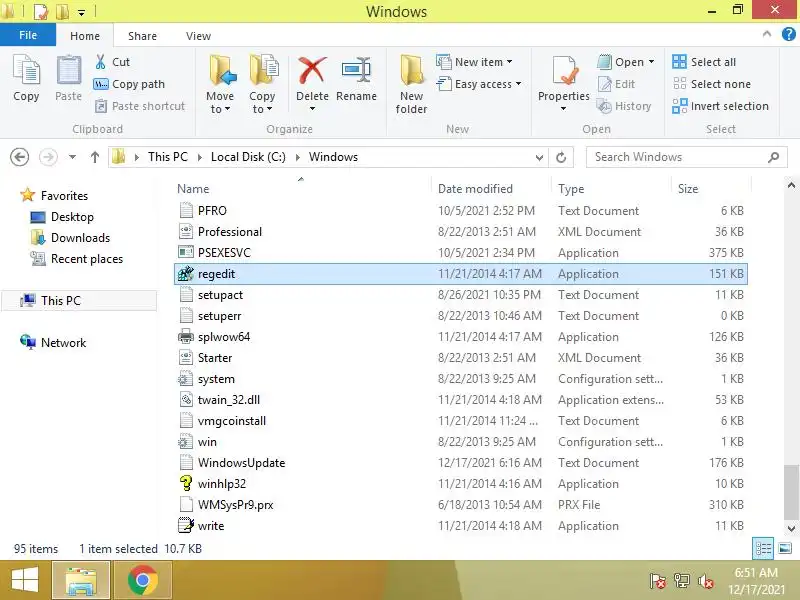This screenshot has width=800, height=600.
Task: Open Explorer Help question mark
Action: [x=788, y=34]
